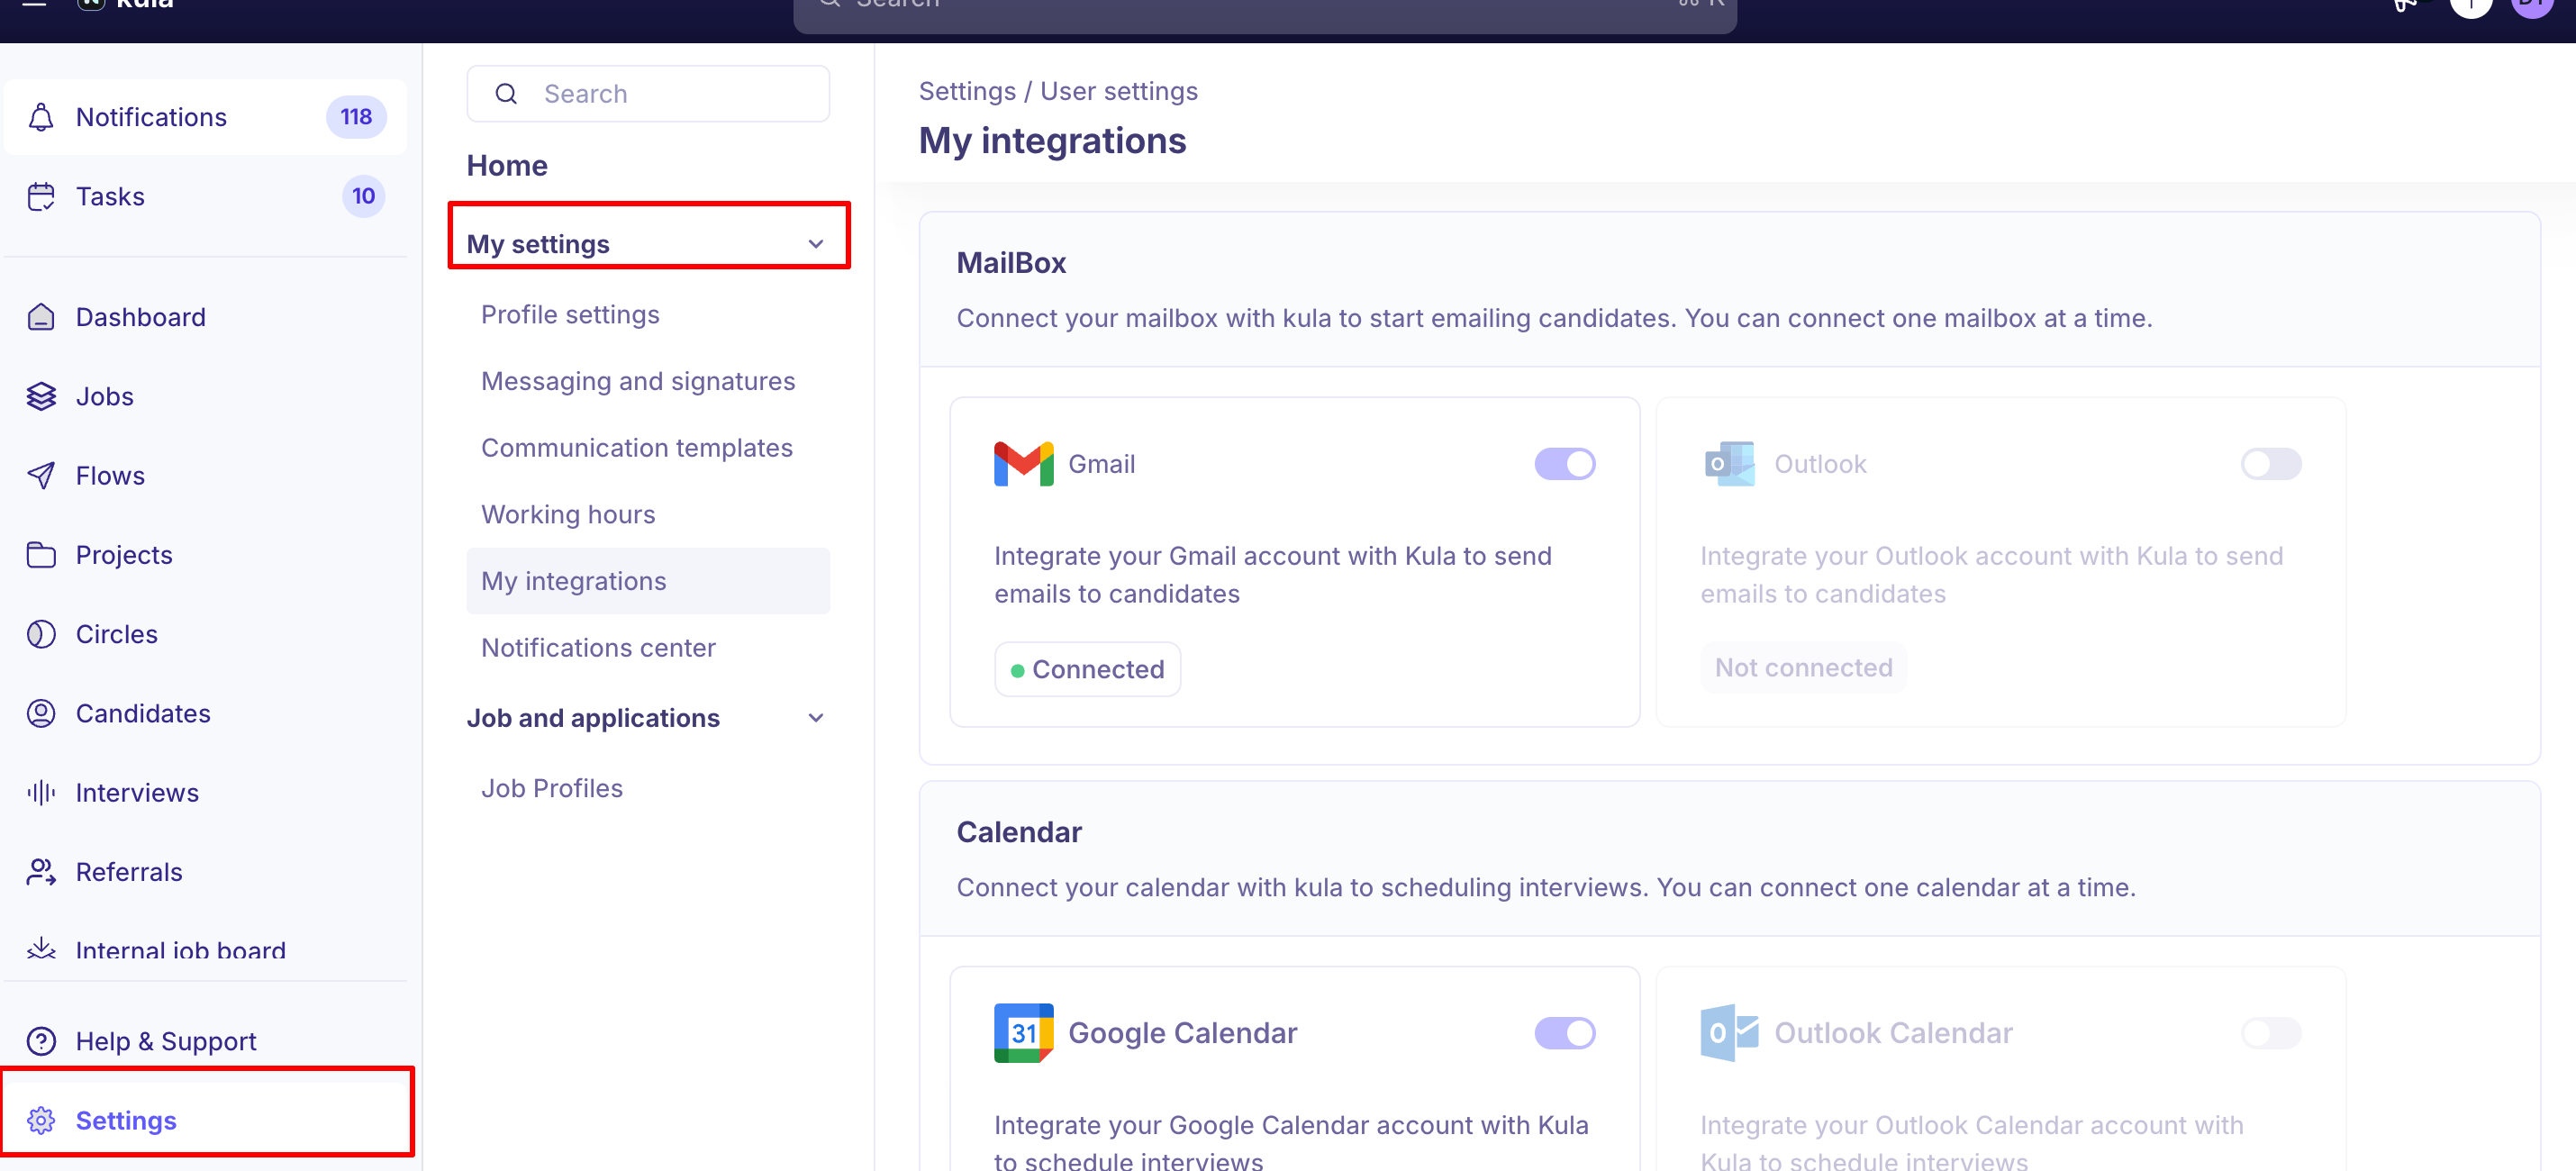
Task: Click the settings Search input field
Action: (x=648, y=94)
